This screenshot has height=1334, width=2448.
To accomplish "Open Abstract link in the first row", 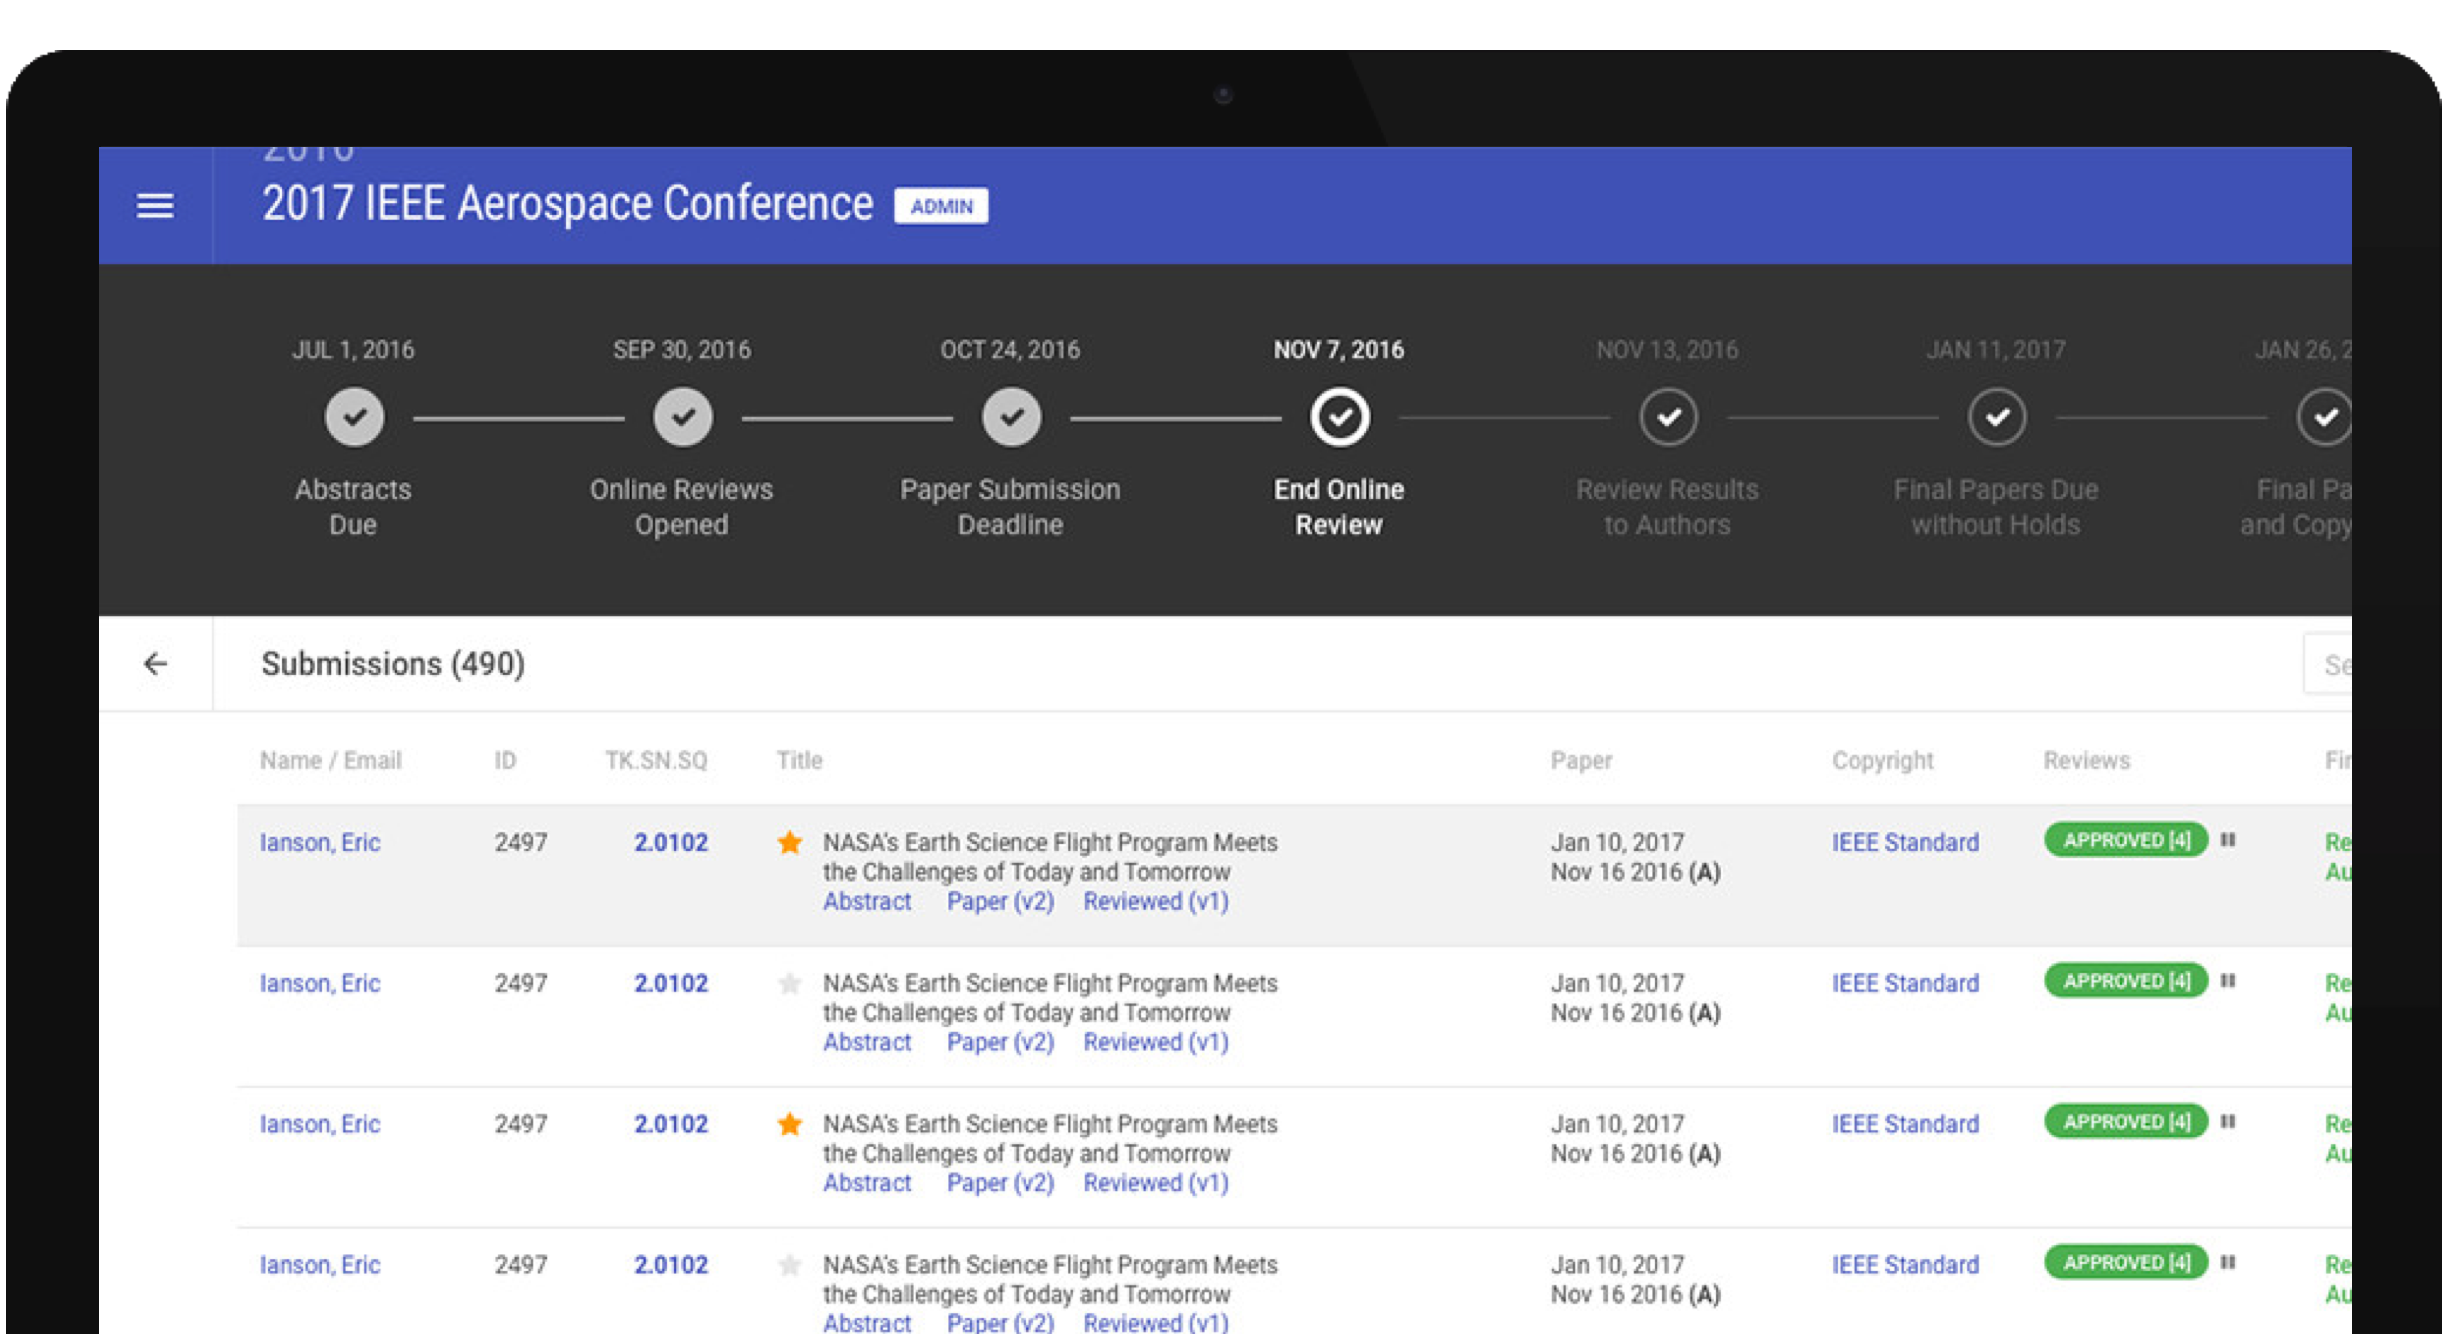I will (x=867, y=902).
